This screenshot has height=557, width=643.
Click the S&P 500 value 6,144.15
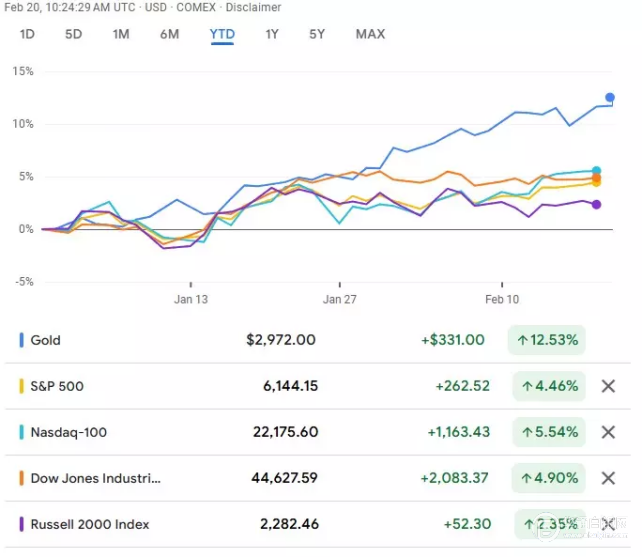coord(290,386)
